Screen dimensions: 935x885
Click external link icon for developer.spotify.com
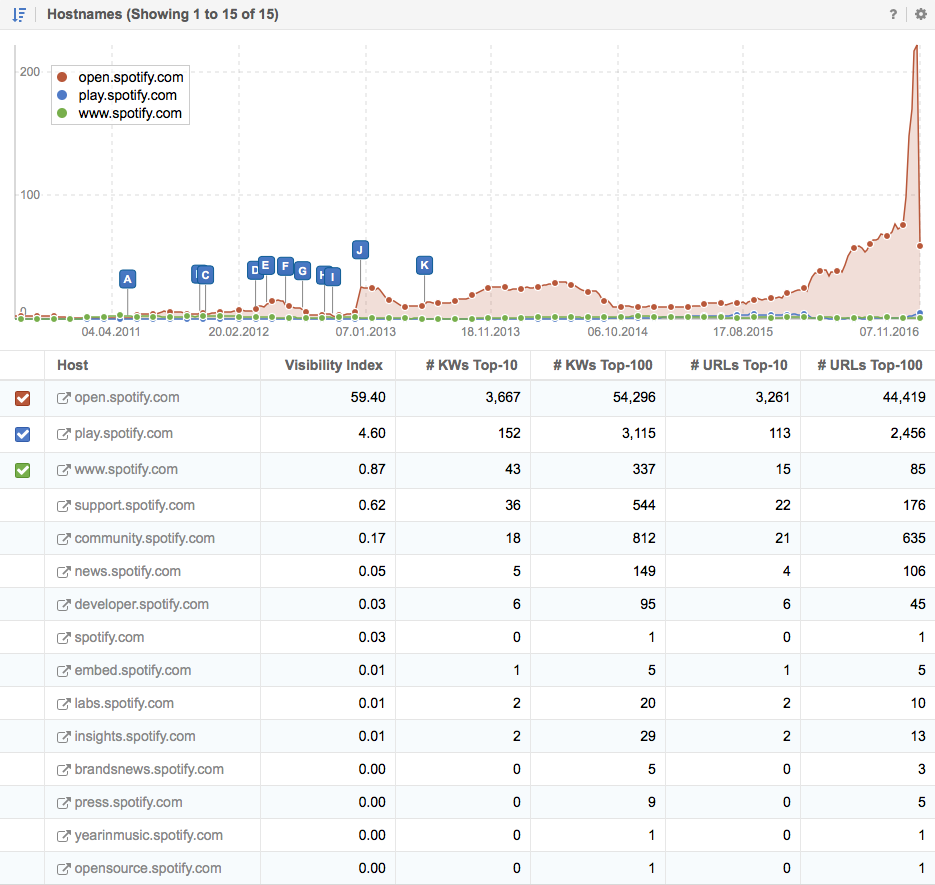(64, 605)
